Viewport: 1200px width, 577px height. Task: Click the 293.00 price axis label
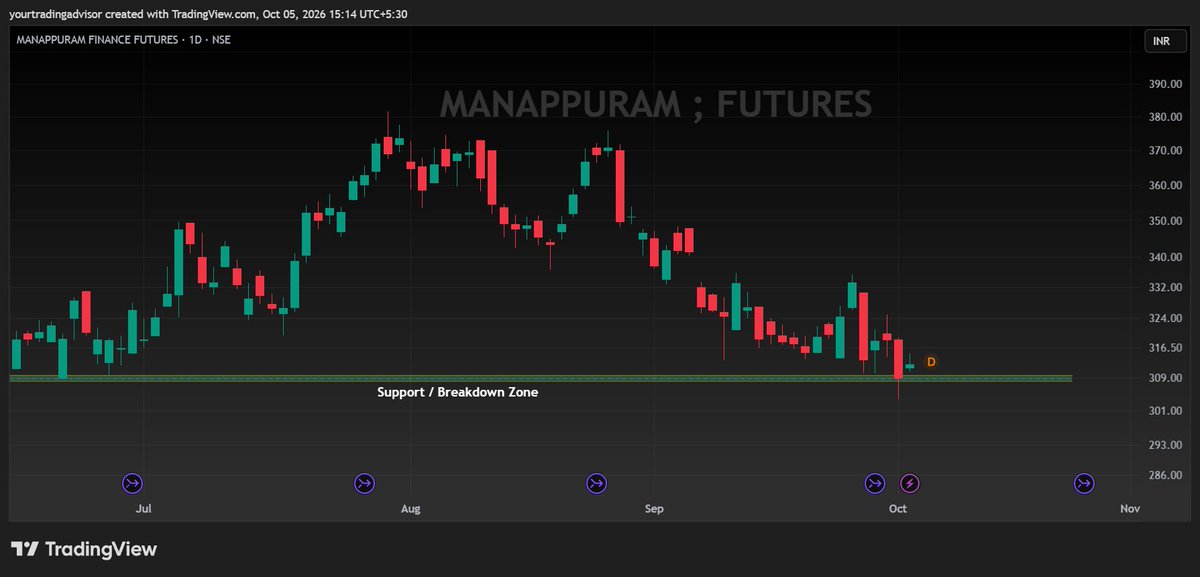pyautogui.click(x=1166, y=445)
